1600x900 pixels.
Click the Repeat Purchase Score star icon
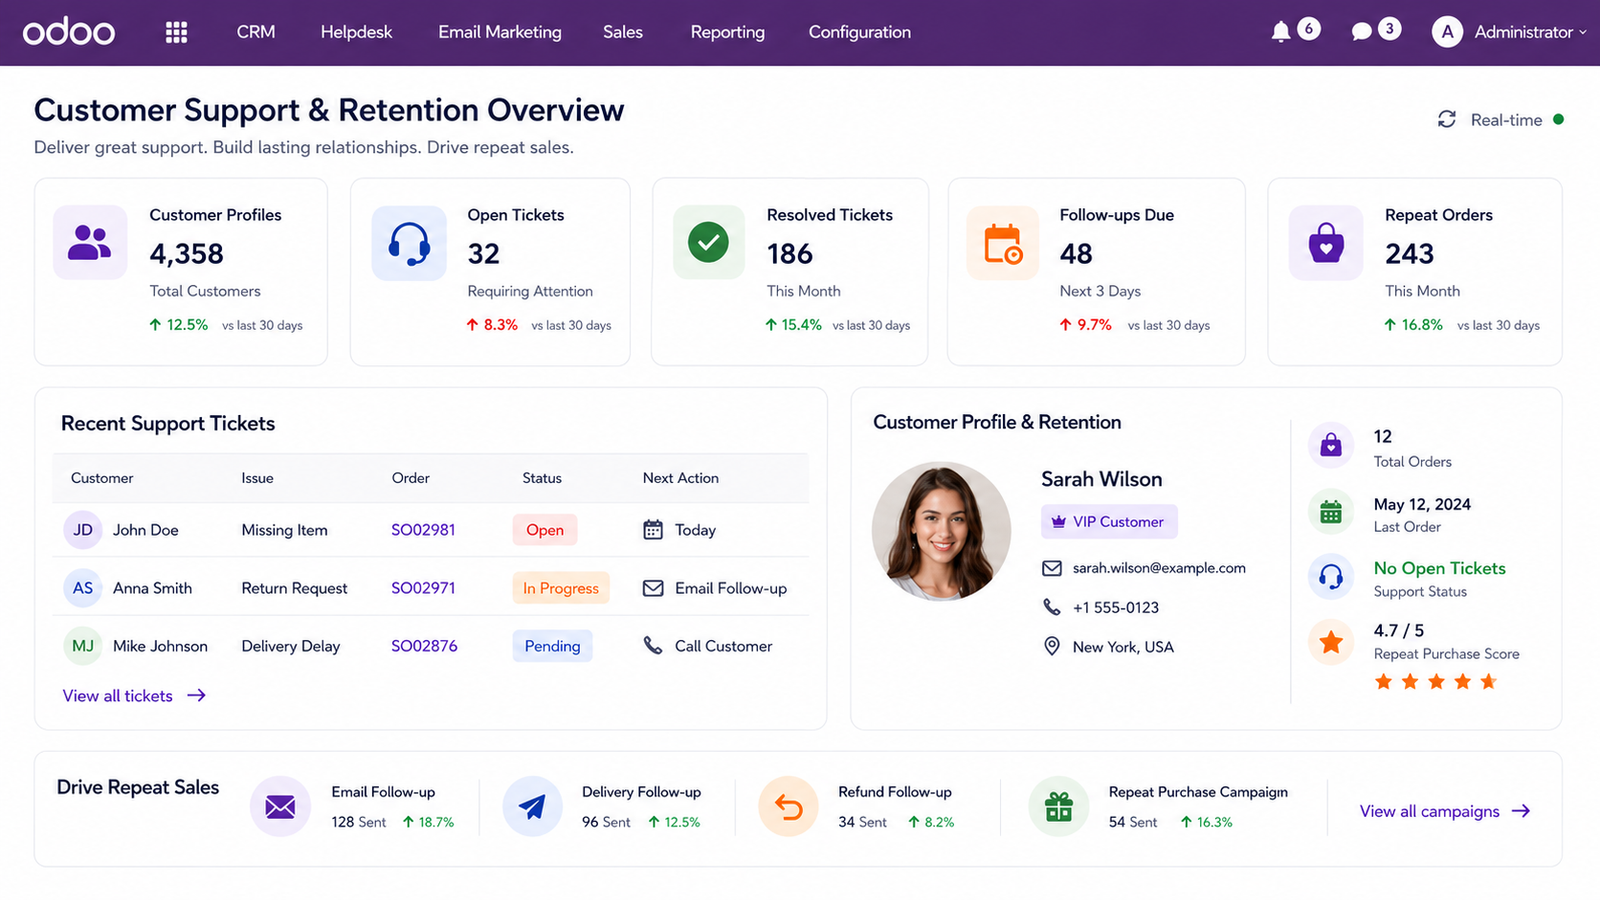[1331, 642]
